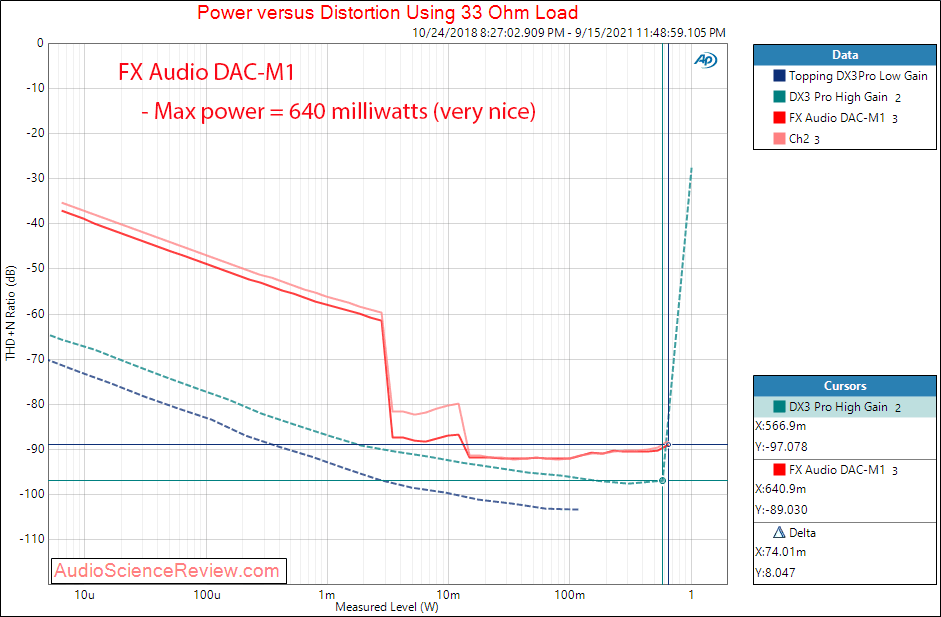
Task: Click the Y:-89.030 cursor value
Action: coord(781,510)
